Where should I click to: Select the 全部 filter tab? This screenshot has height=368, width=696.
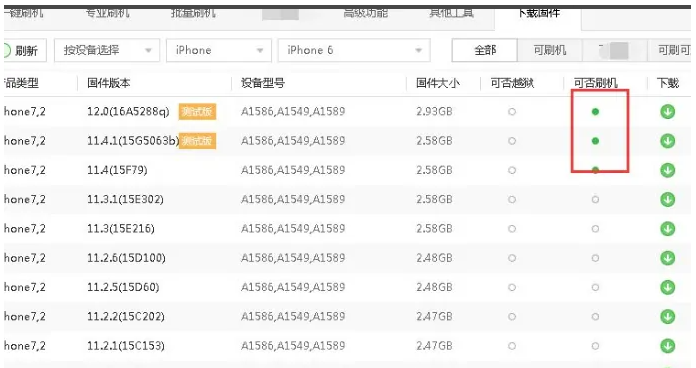click(485, 50)
